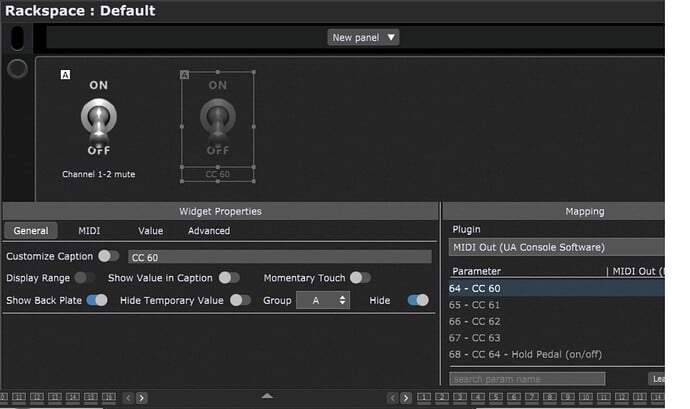Open the New panel dropdown
The width and height of the screenshot is (690, 409).
tap(364, 37)
